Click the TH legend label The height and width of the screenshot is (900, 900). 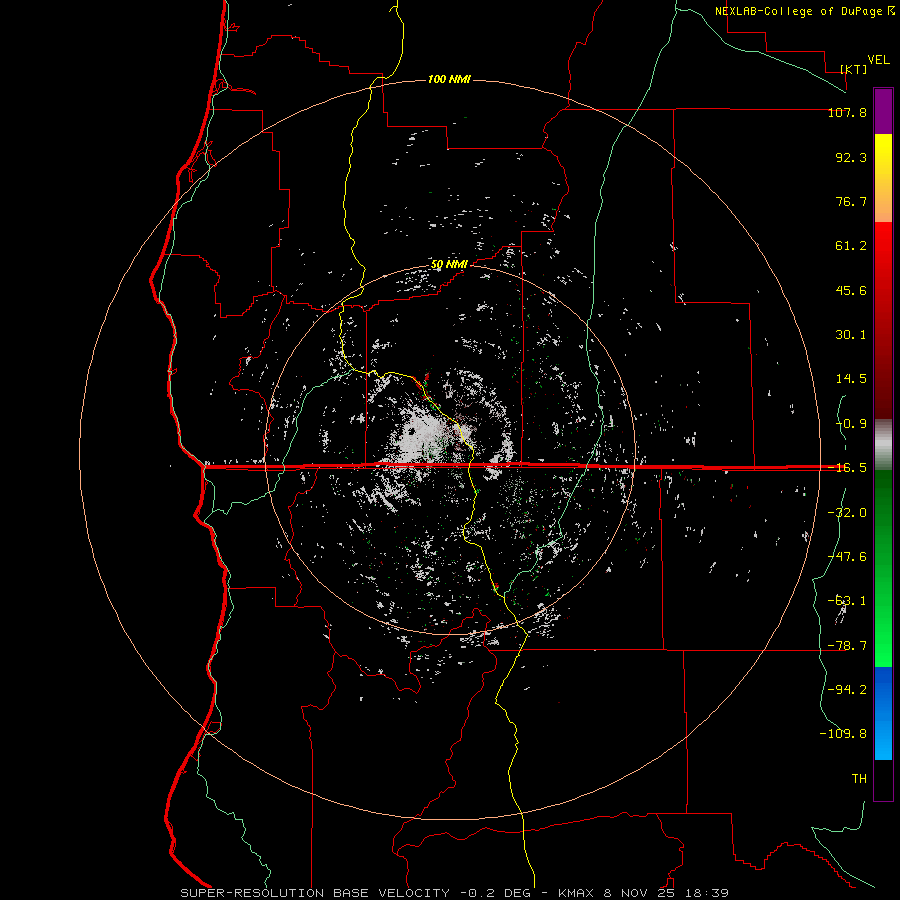[859, 779]
